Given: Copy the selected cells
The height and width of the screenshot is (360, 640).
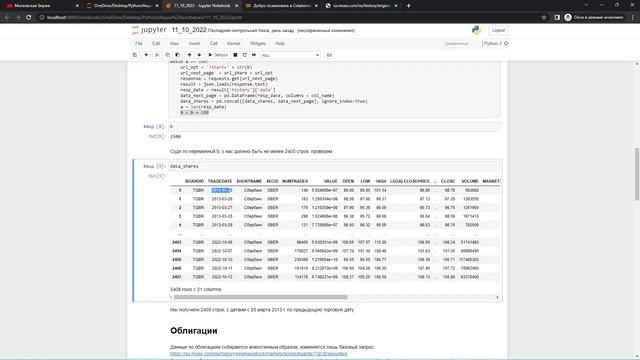Looking at the screenshot, I should [167, 55].
